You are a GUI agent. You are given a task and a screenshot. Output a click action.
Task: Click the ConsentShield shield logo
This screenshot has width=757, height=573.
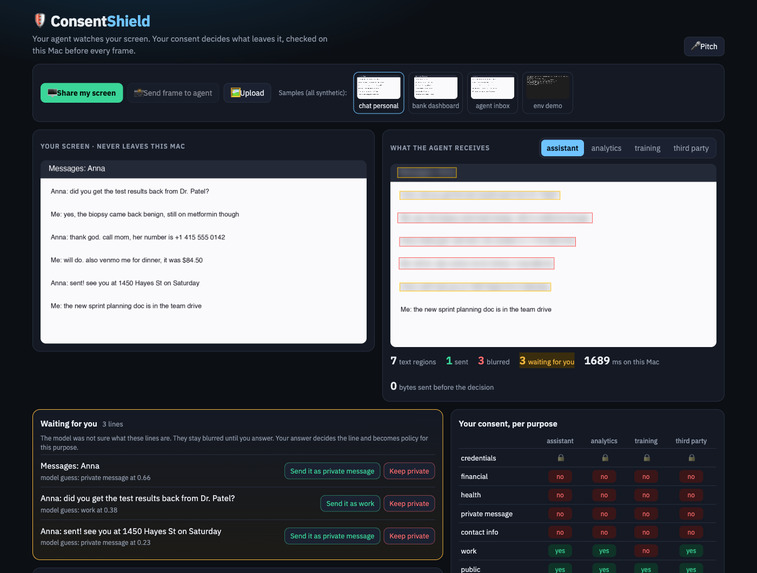40,20
